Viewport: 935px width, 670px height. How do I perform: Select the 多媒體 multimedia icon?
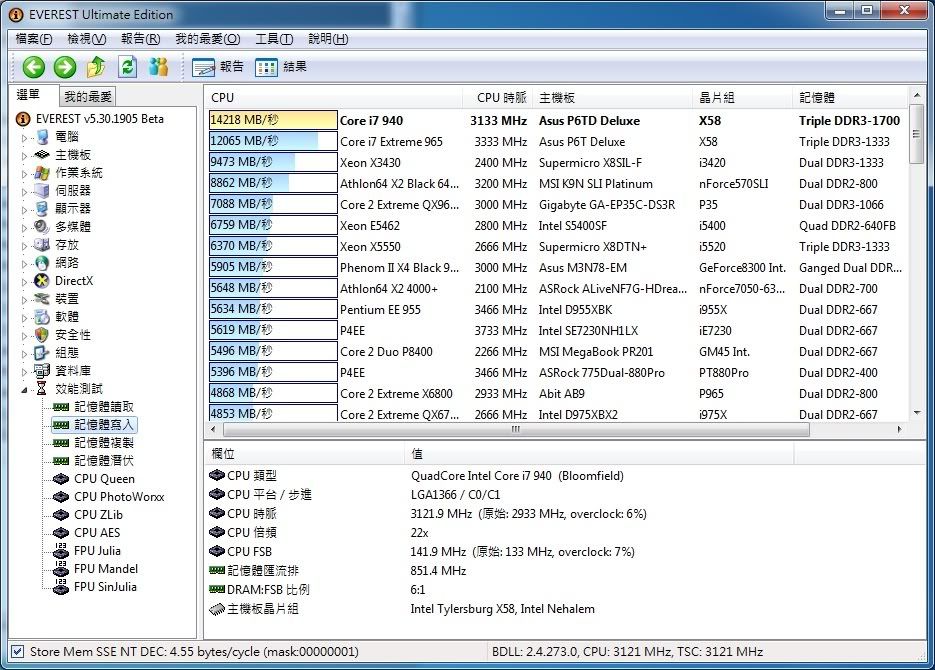(42, 227)
